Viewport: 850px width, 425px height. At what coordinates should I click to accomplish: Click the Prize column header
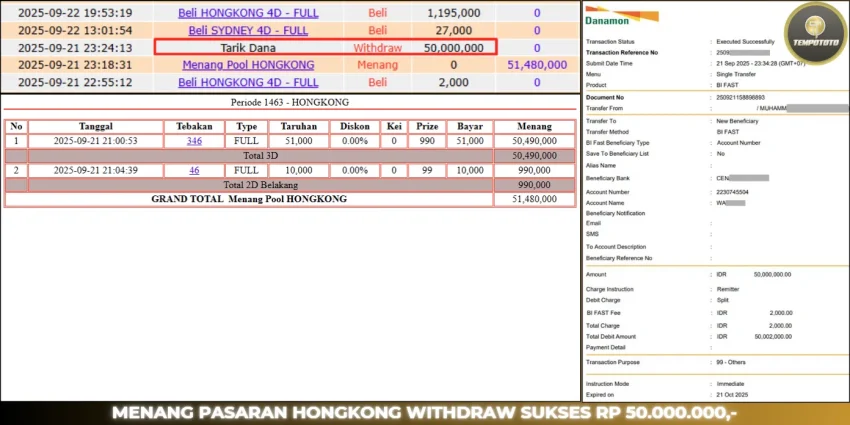pos(427,126)
